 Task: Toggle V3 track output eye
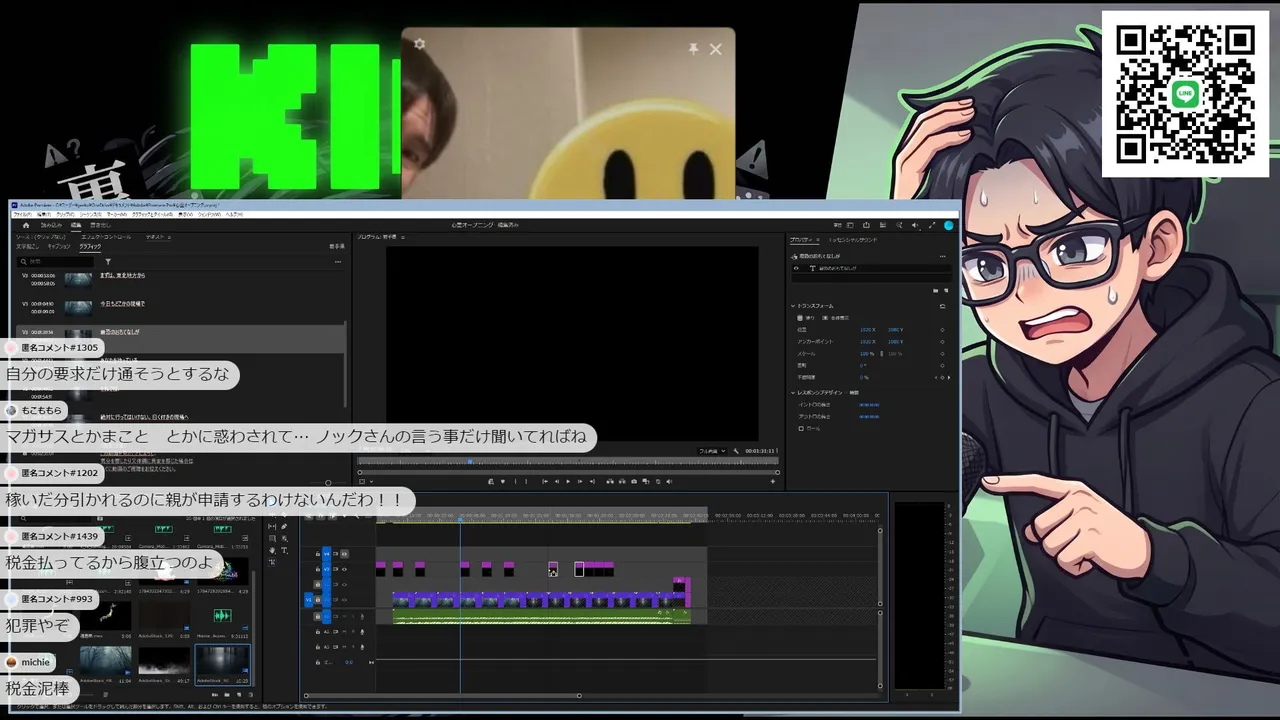tap(344, 569)
